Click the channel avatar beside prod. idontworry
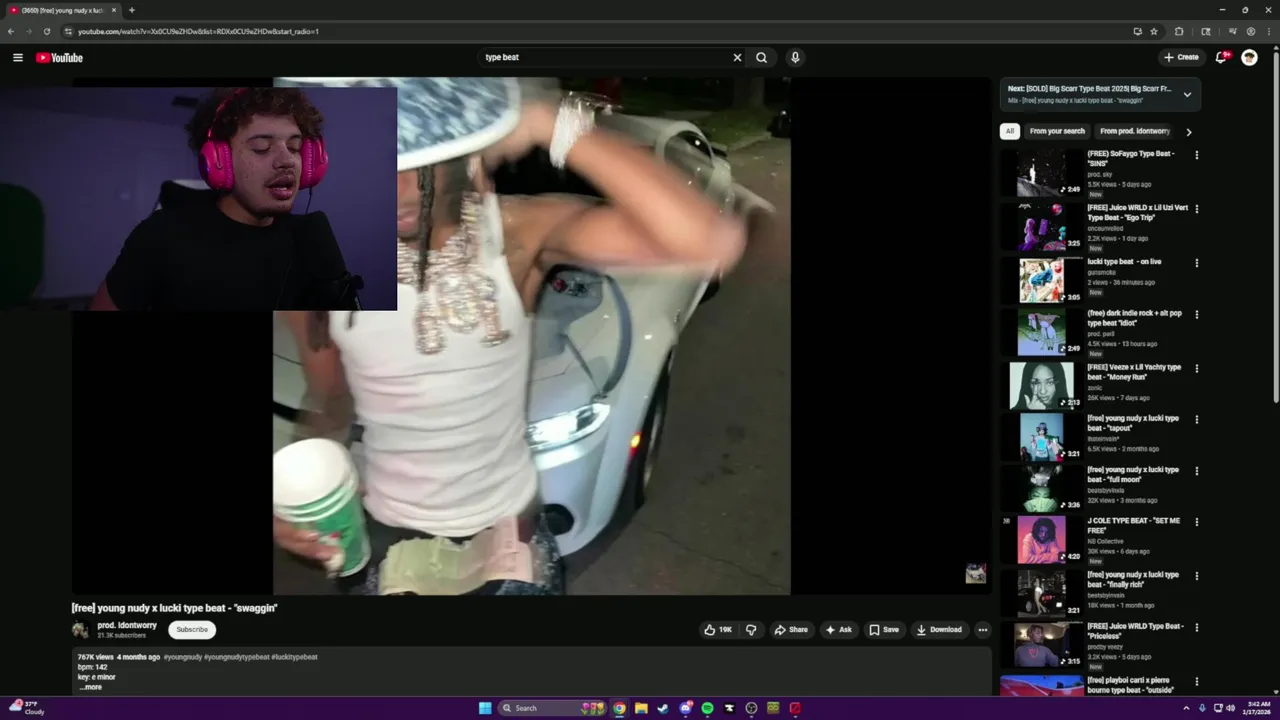Image resolution: width=1280 pixels, height=720 pixels. pos(80,630)
